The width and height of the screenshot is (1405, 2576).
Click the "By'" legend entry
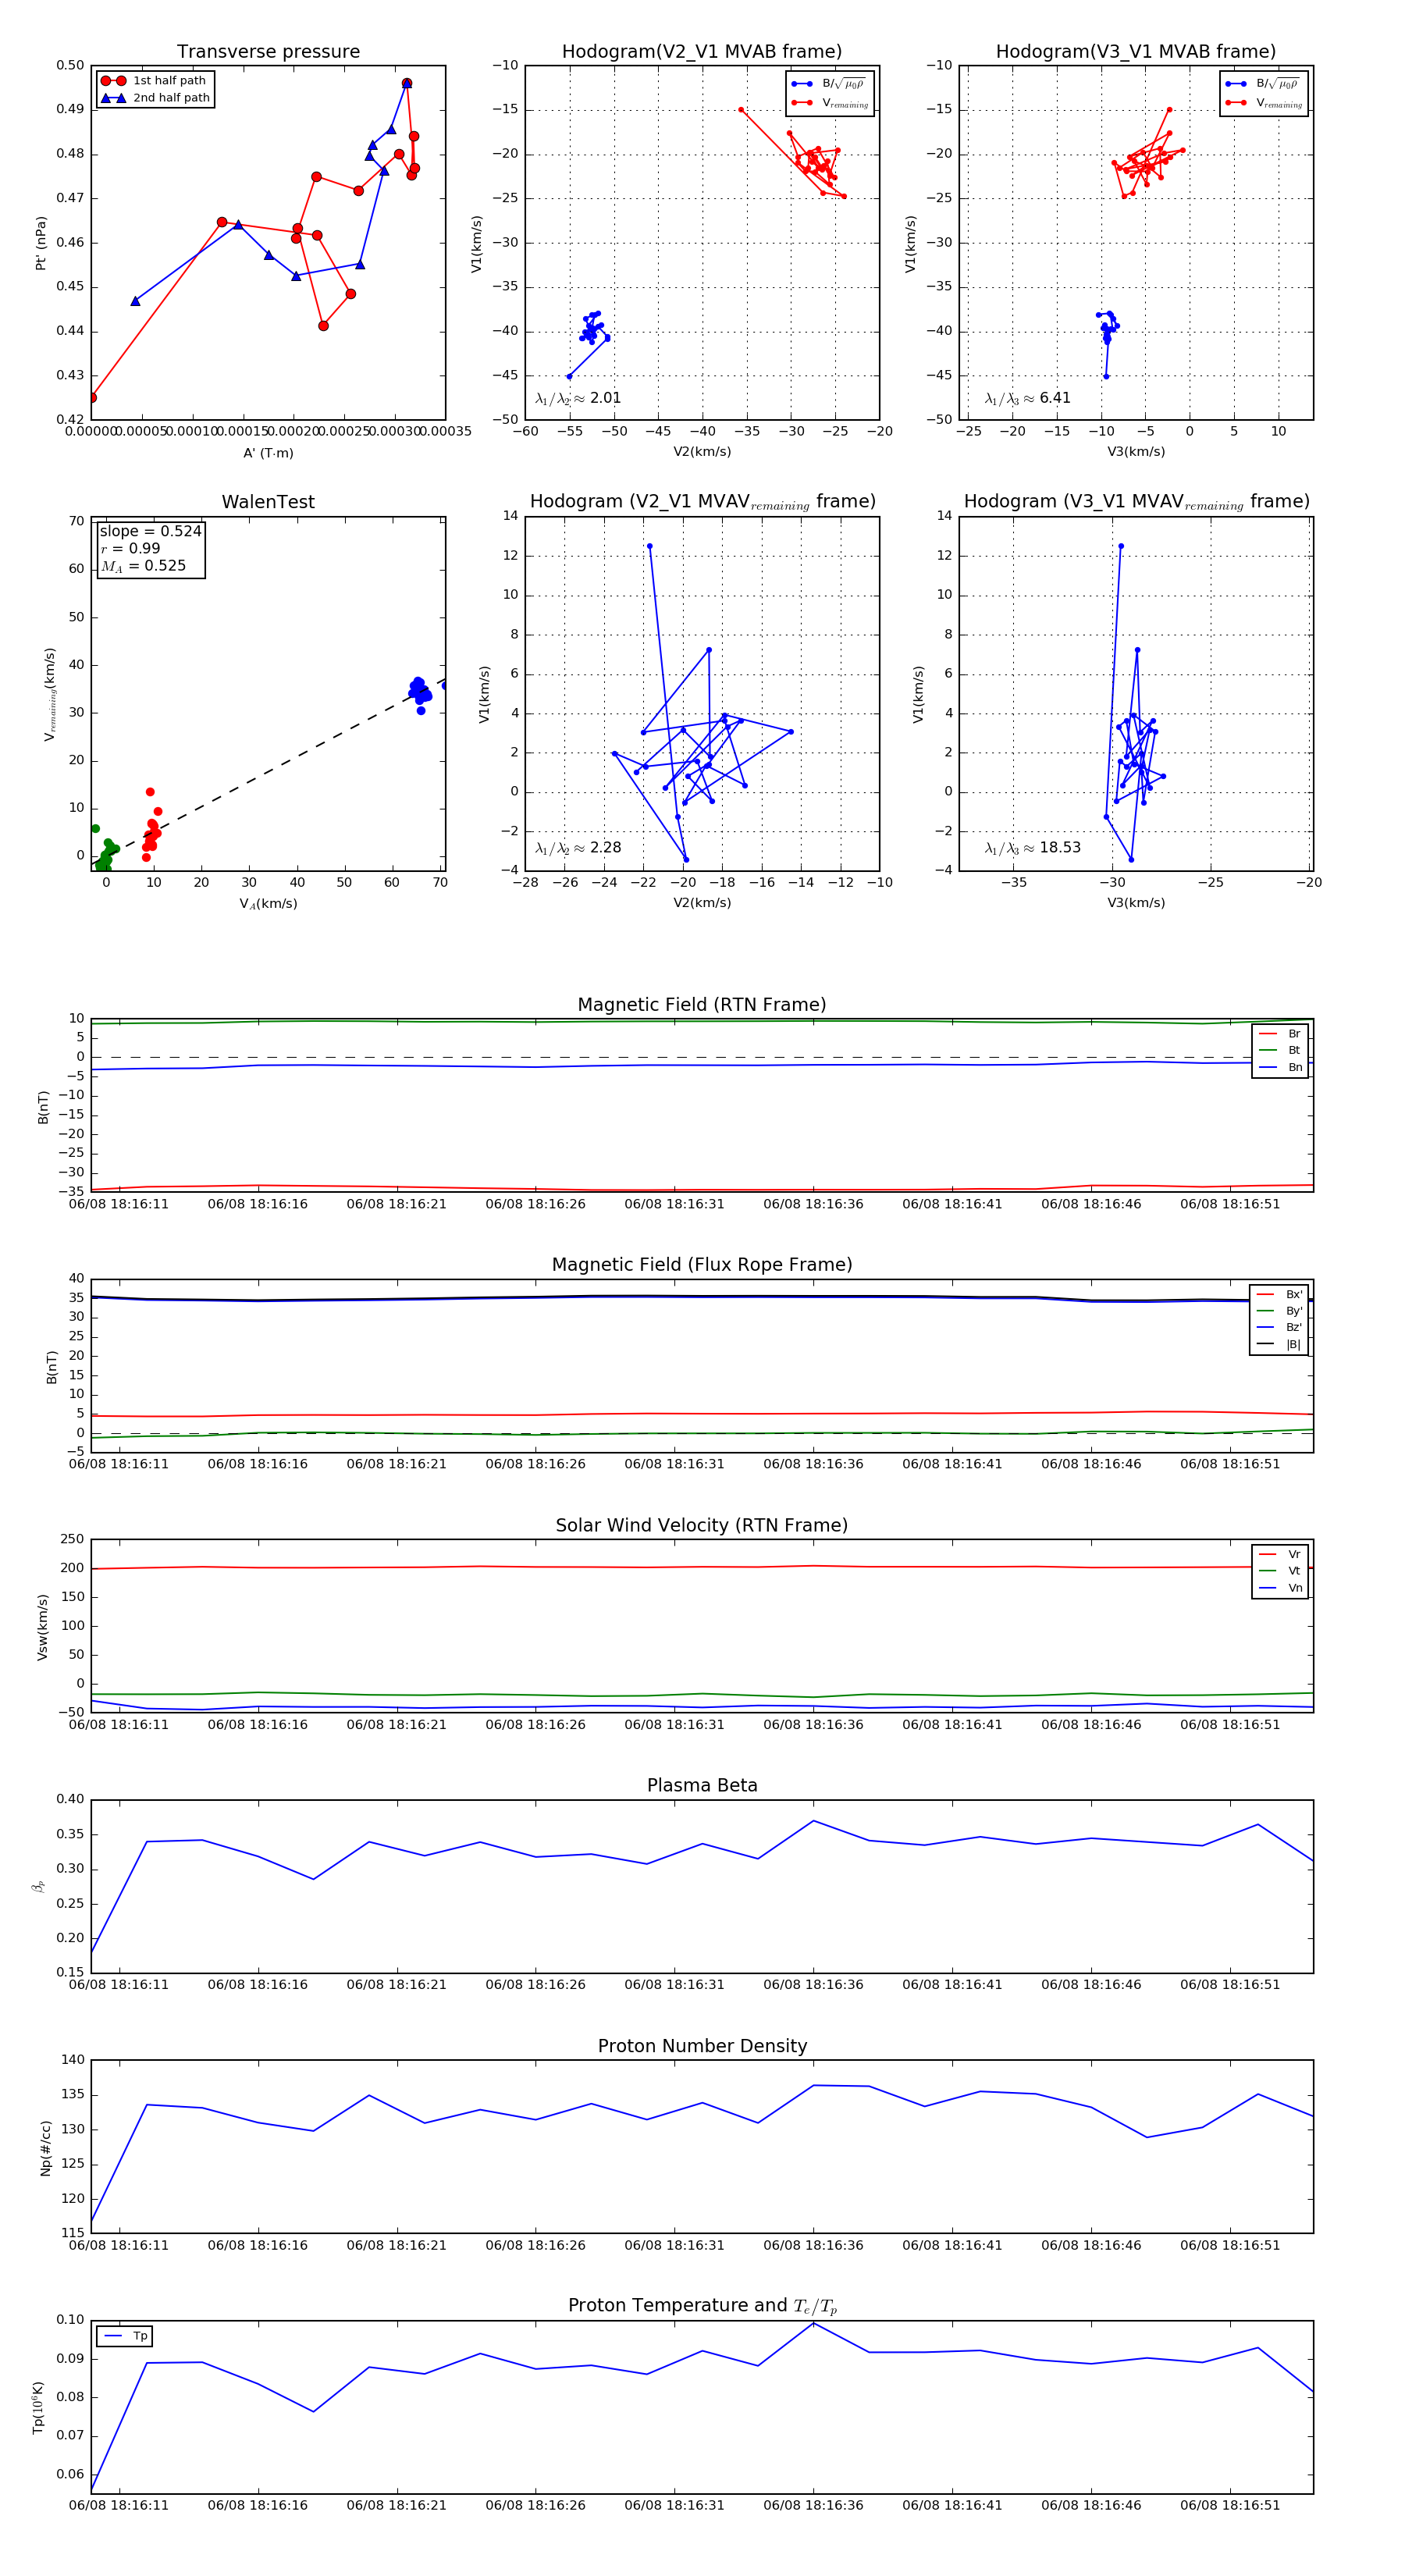point(1279,1311)
